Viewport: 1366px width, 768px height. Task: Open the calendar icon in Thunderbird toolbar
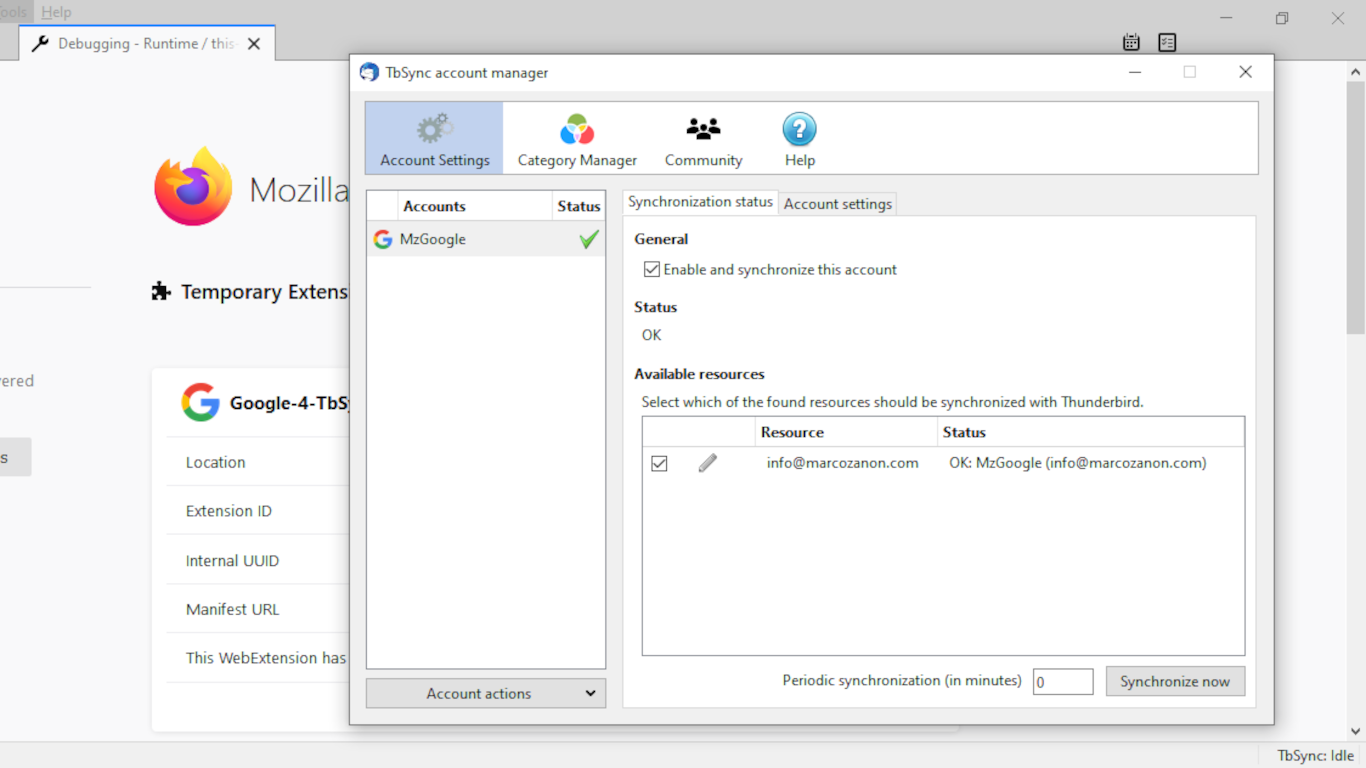pos(1131,42)
